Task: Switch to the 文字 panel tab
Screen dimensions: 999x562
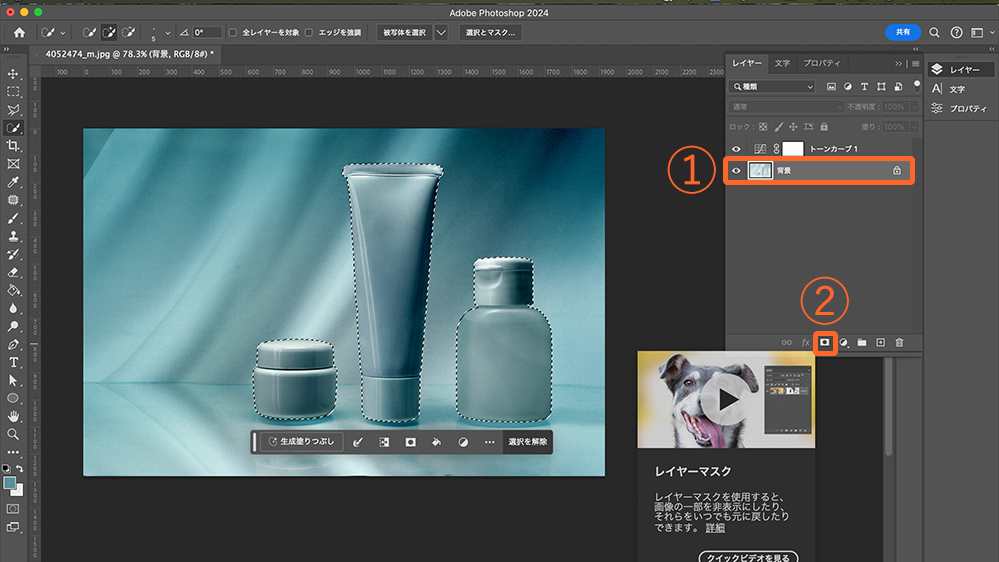Action: (x=782, y=63)
